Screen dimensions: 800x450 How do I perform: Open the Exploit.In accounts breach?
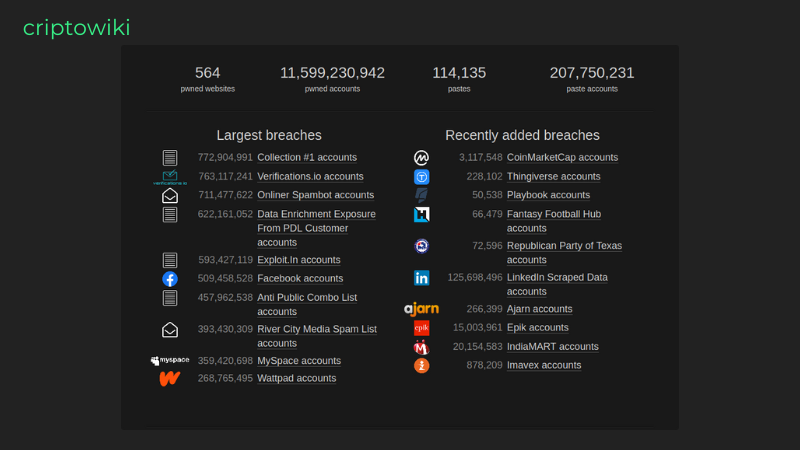(x=298, y=260)
